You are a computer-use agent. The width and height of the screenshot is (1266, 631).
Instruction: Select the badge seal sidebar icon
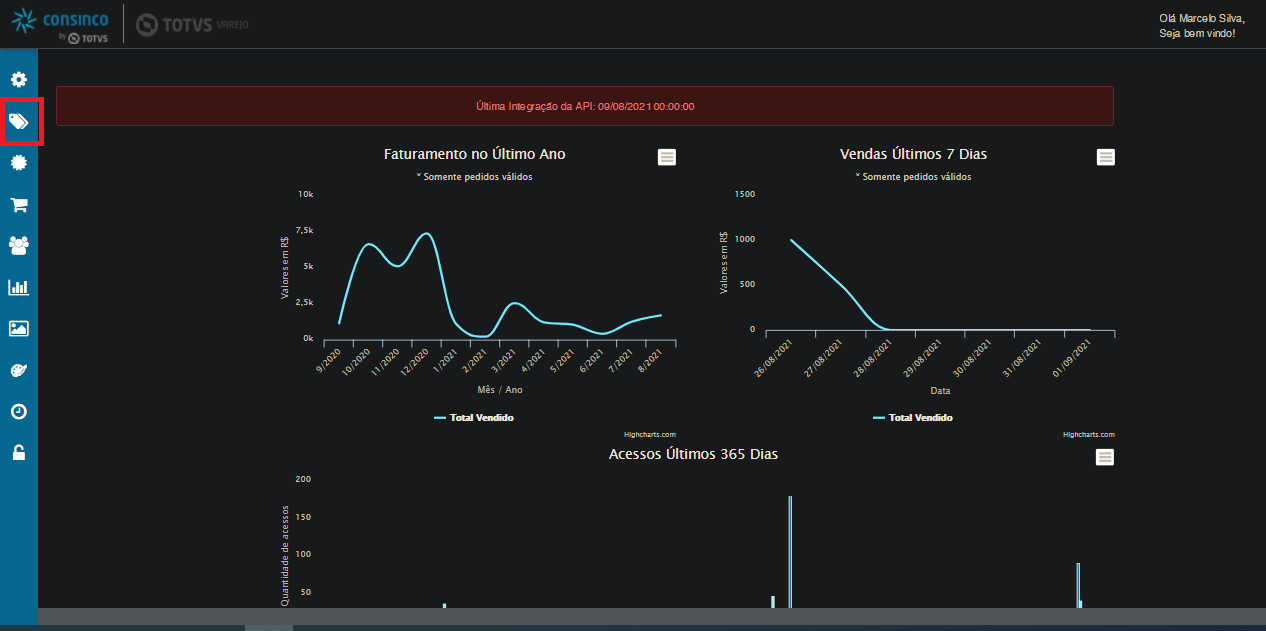coord(18,163)
